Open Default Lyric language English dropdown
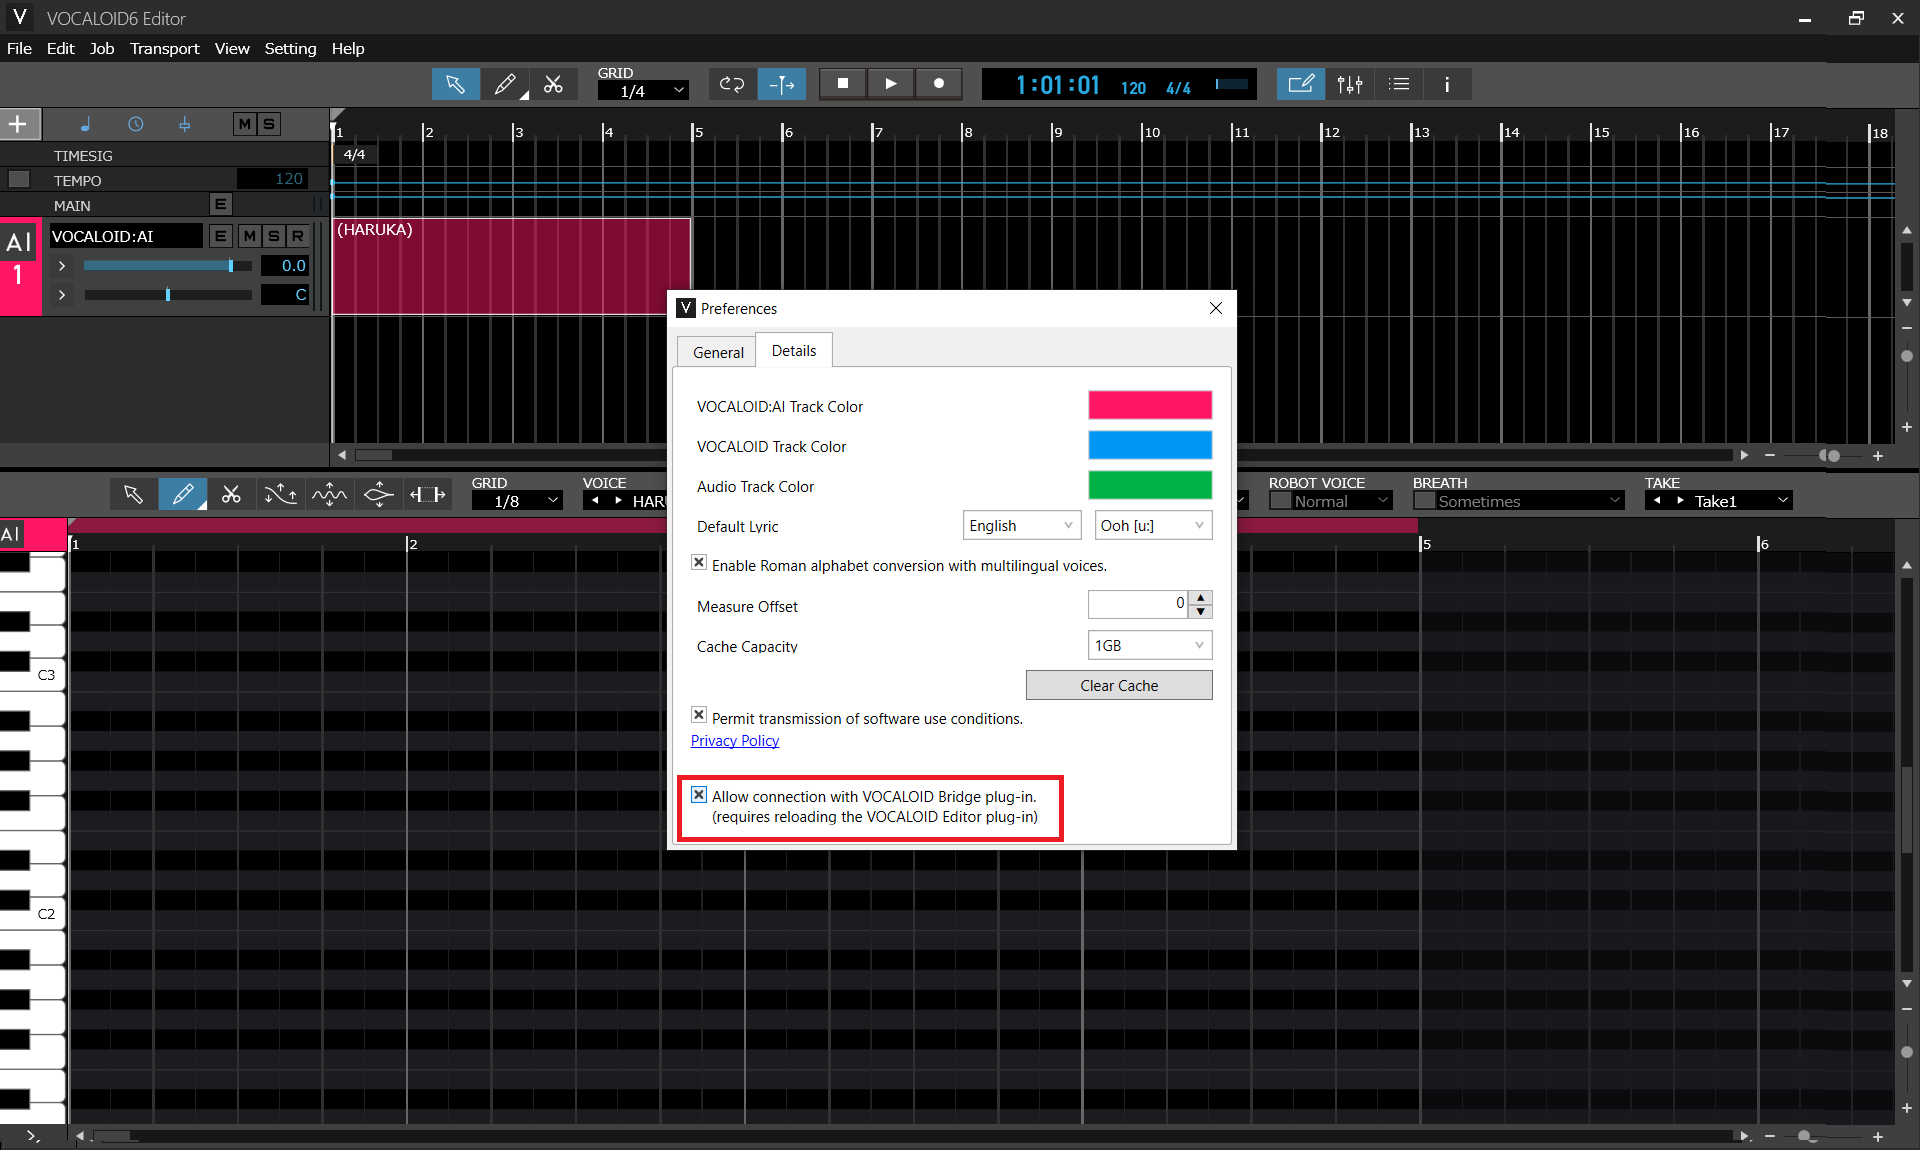The width and height of the screenshot is (1920, 1150). point(1021,526)
